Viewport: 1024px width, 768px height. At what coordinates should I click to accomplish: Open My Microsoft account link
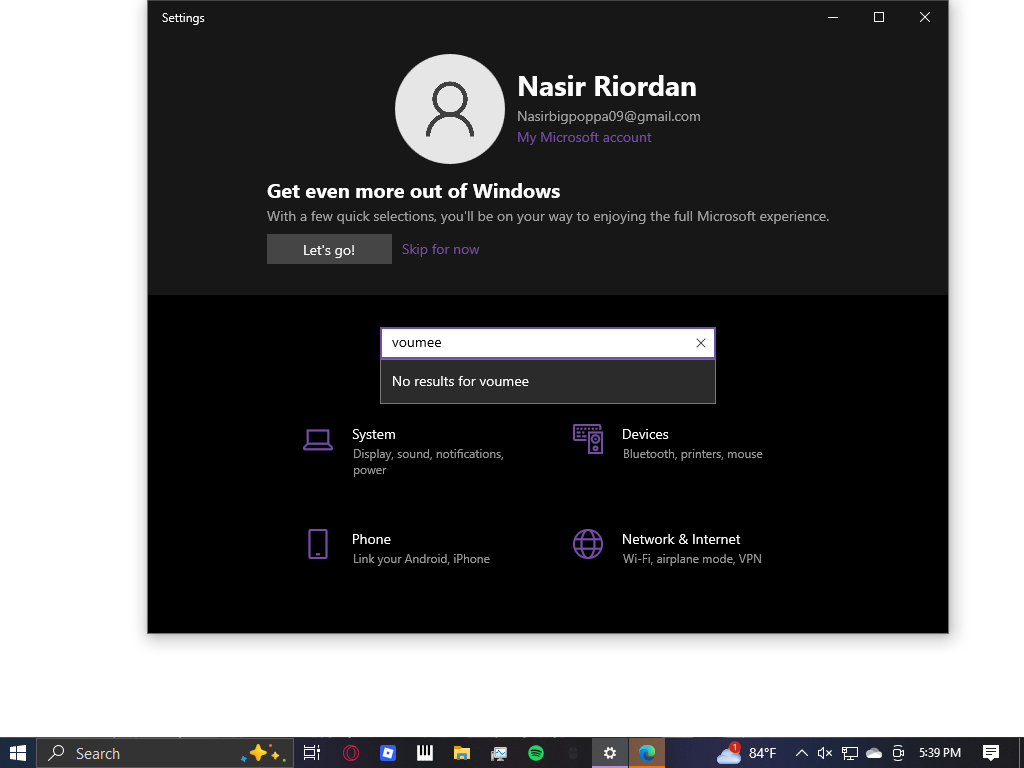(x=584, y=137)
